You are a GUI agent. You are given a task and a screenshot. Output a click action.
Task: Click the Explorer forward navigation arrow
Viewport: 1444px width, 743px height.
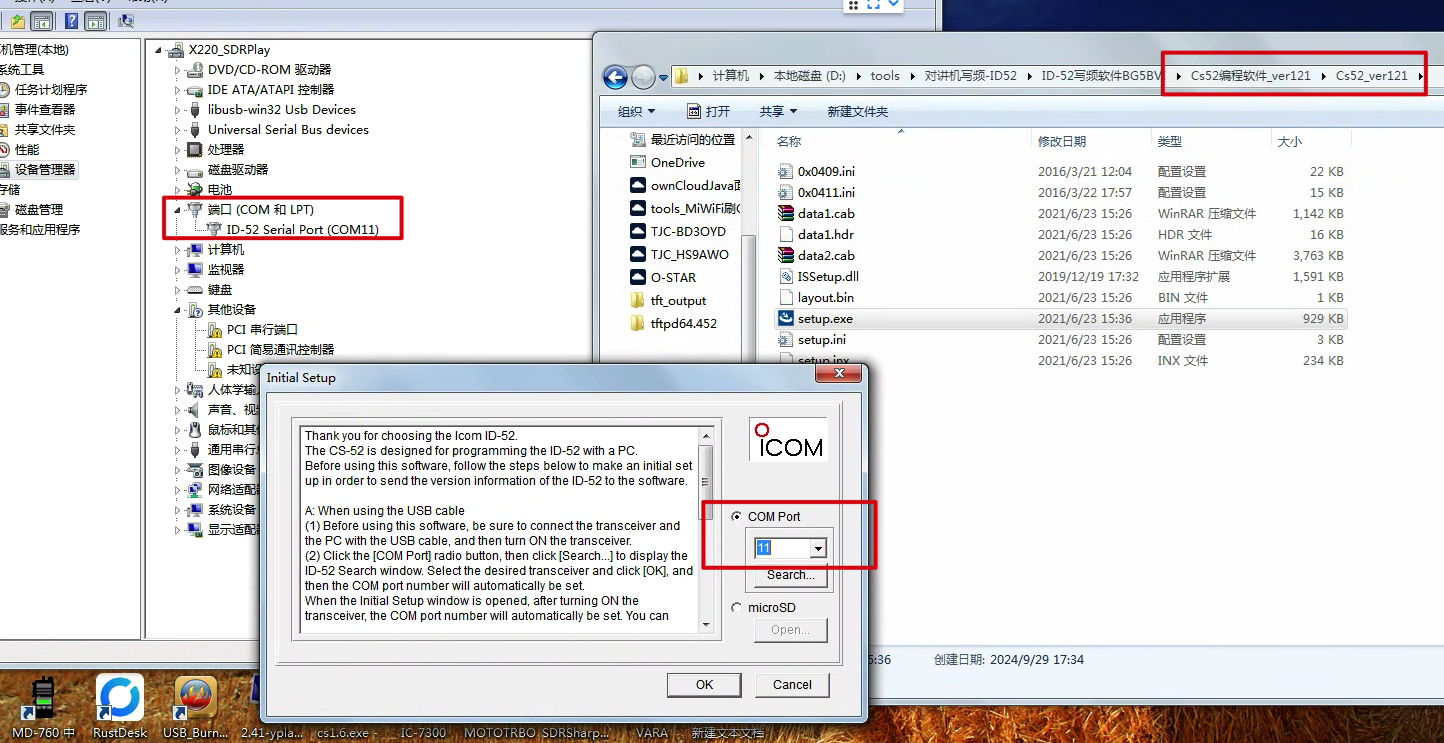[x=644, y=77]
